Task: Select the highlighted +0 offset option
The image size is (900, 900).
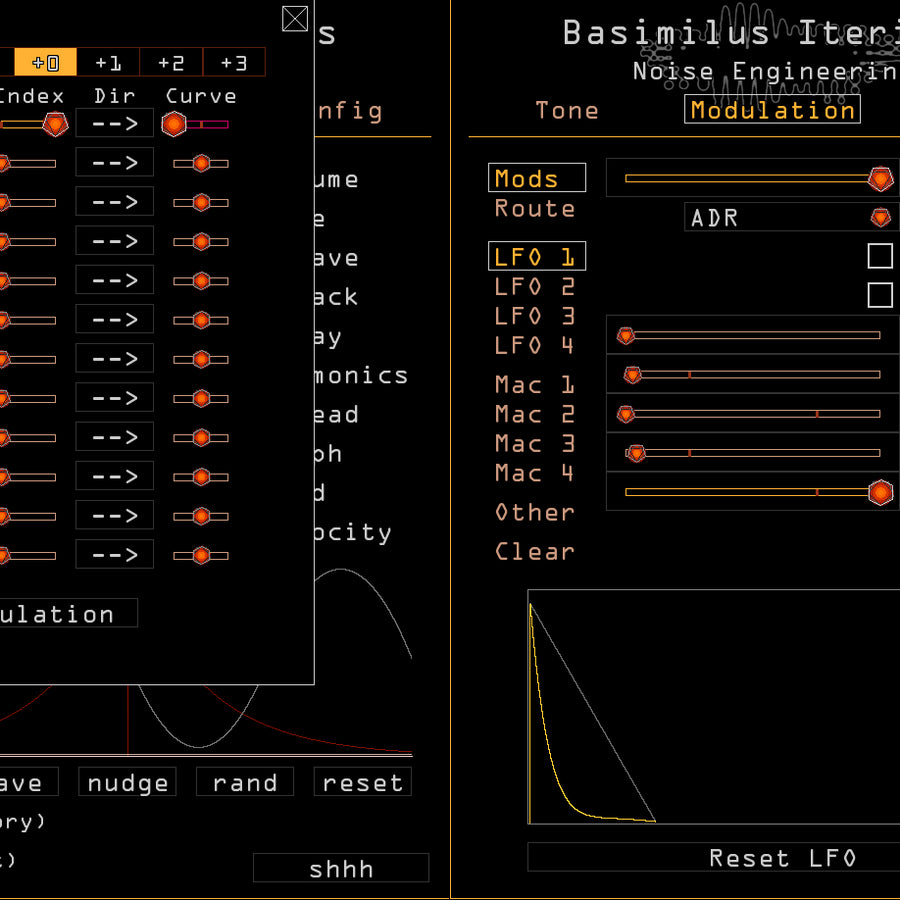Action: [x=46, y=63]
